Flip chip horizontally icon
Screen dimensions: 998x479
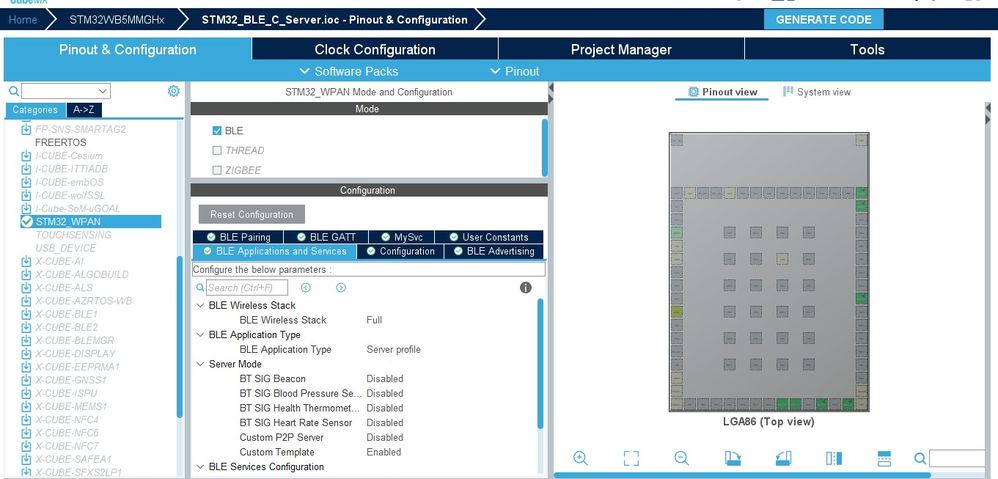834,458
